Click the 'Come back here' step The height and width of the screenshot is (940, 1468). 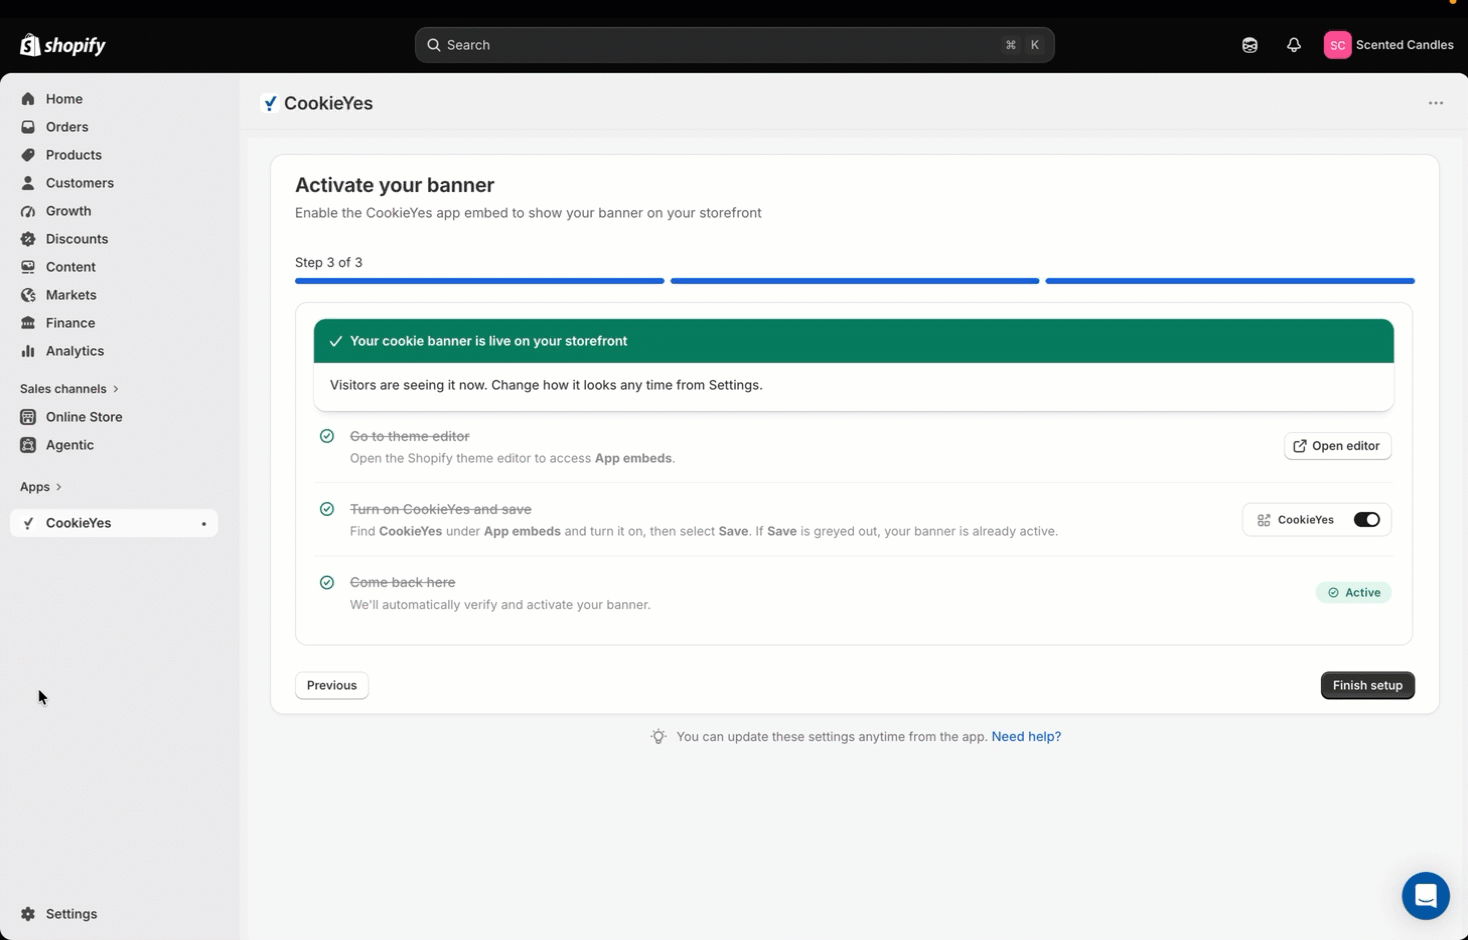[x=403, y=582]
